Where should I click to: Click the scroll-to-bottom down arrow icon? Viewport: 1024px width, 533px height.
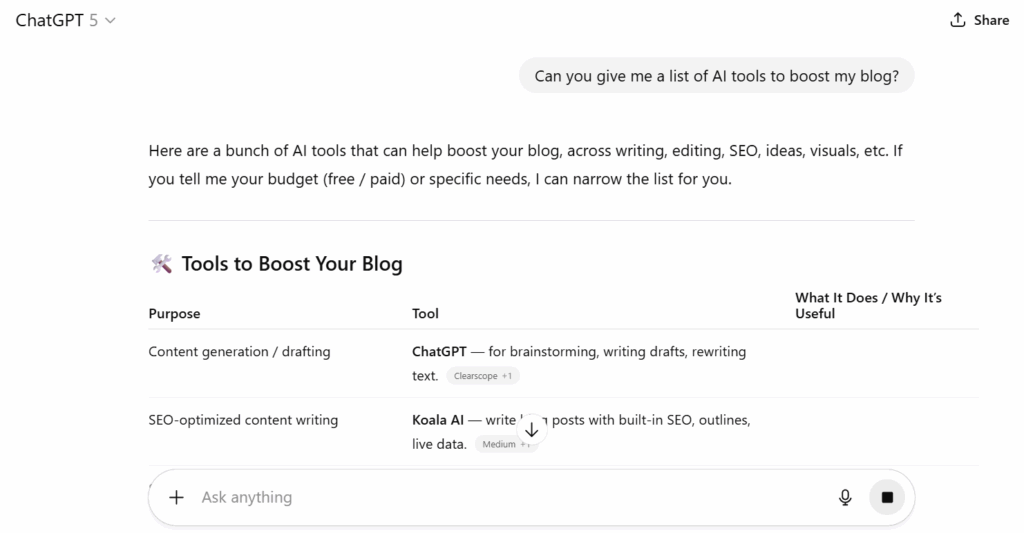pyautogui.click(x=531, y=429)
